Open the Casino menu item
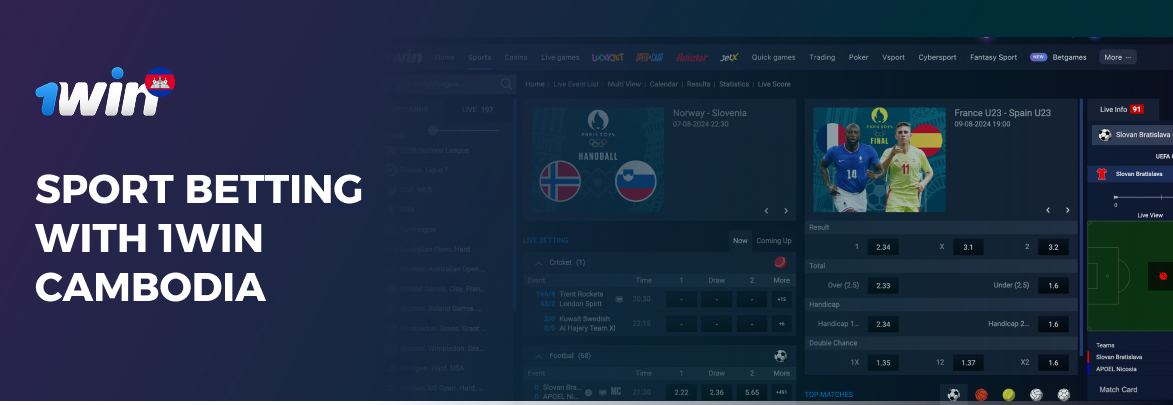Screen dimensions: 1173x405 pyautogui.click(x=515, y=58)
